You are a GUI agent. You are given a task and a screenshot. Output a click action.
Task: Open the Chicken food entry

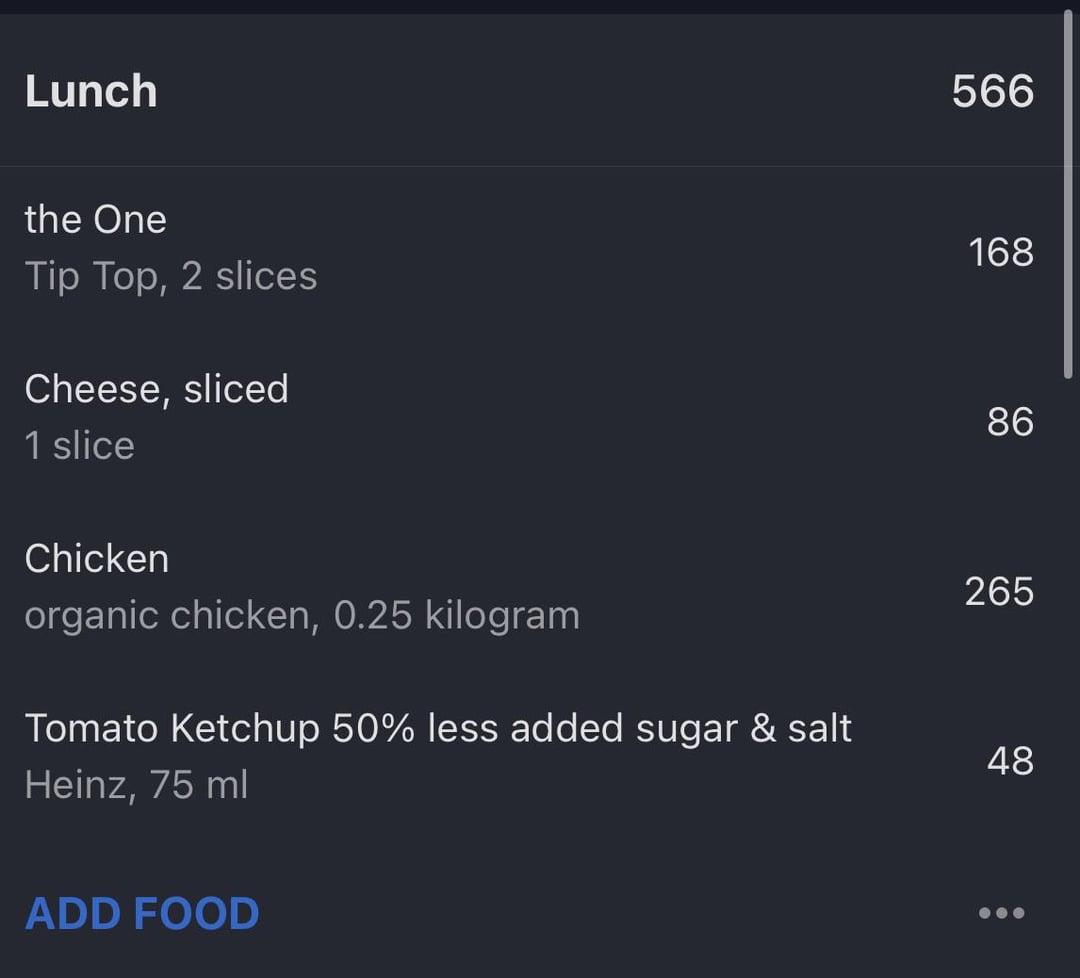tap(530, 590)
